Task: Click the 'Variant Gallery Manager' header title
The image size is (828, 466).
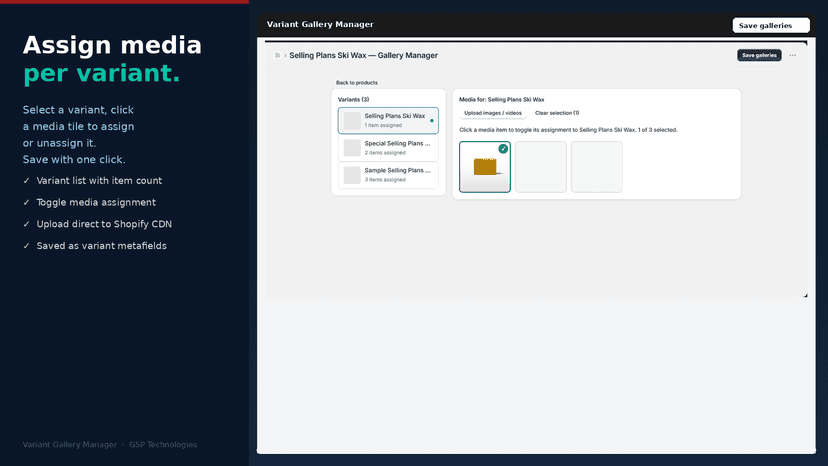Action: click(320, 24)
